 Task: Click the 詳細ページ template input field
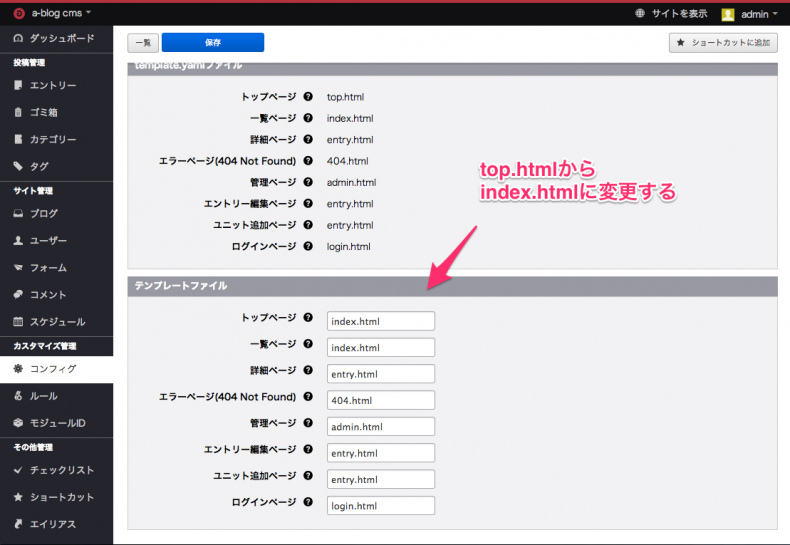coord(380,374)
